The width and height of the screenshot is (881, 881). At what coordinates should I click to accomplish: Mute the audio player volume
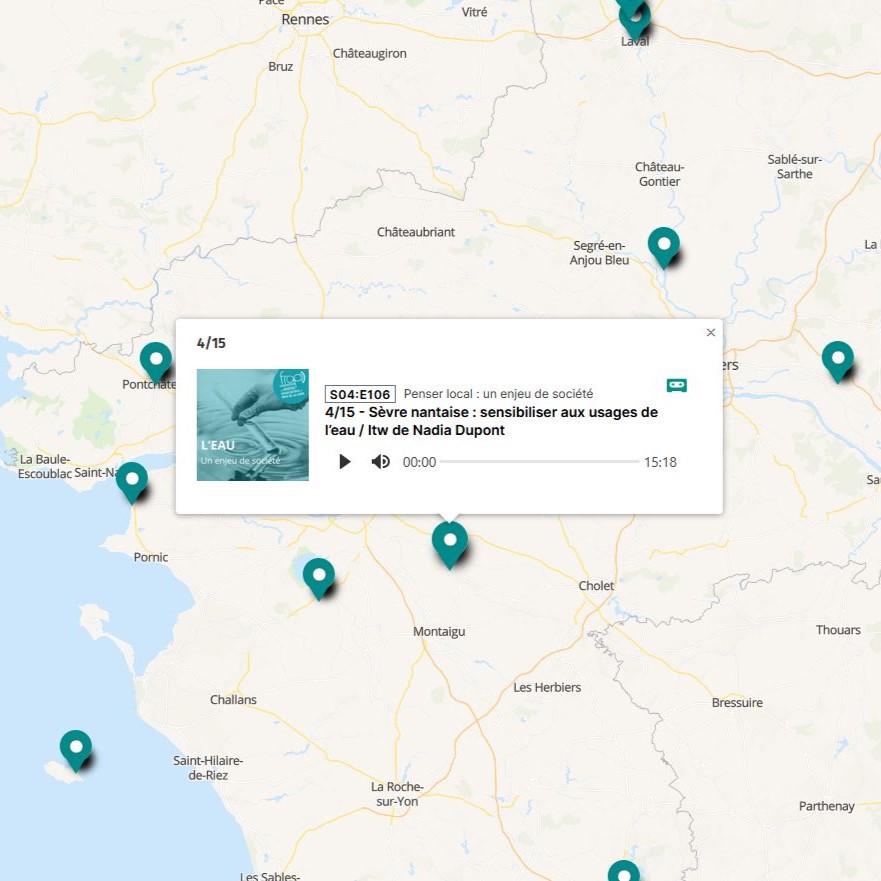point(381,462)
